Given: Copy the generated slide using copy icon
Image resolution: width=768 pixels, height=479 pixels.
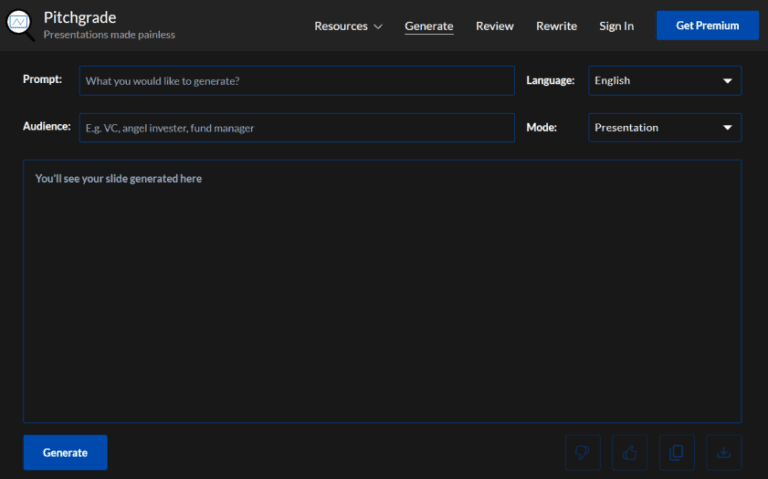Looking at the screenshot, I should point(676,452).
